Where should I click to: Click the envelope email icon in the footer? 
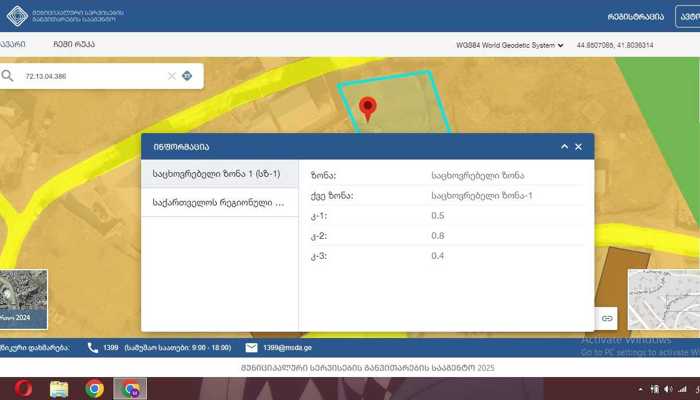click(251, 347)
